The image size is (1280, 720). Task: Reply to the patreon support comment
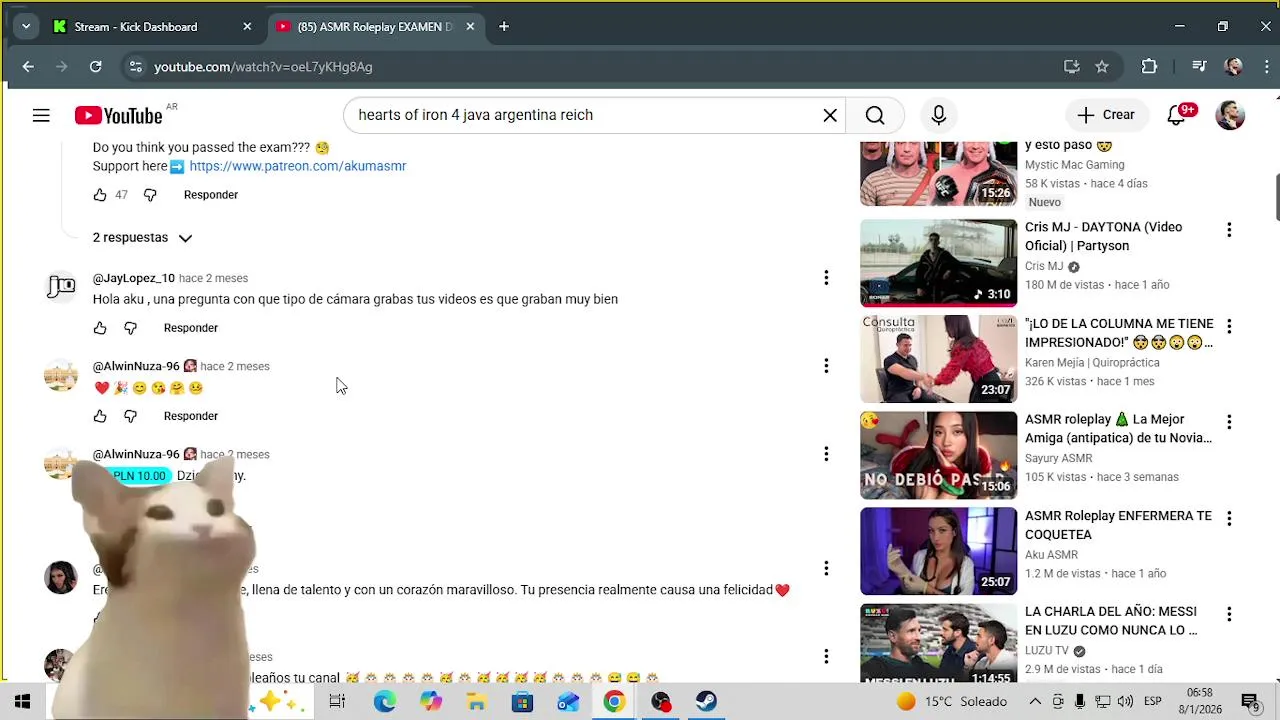[211, 195]
